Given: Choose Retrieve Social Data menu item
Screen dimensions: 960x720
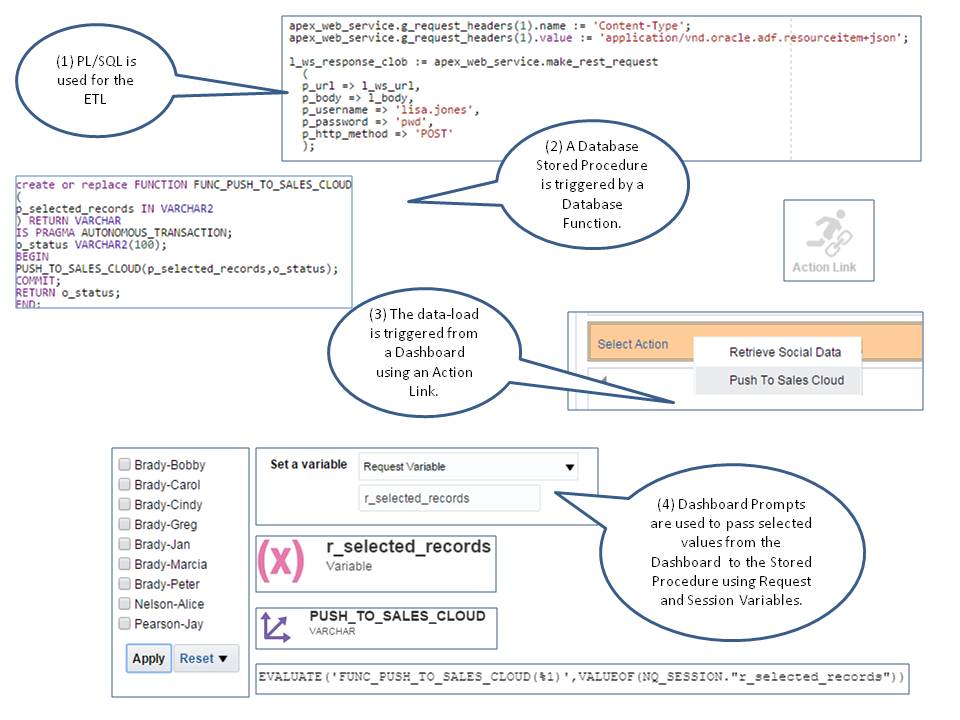Looking at the screenshot, I should tap(785, 352).
